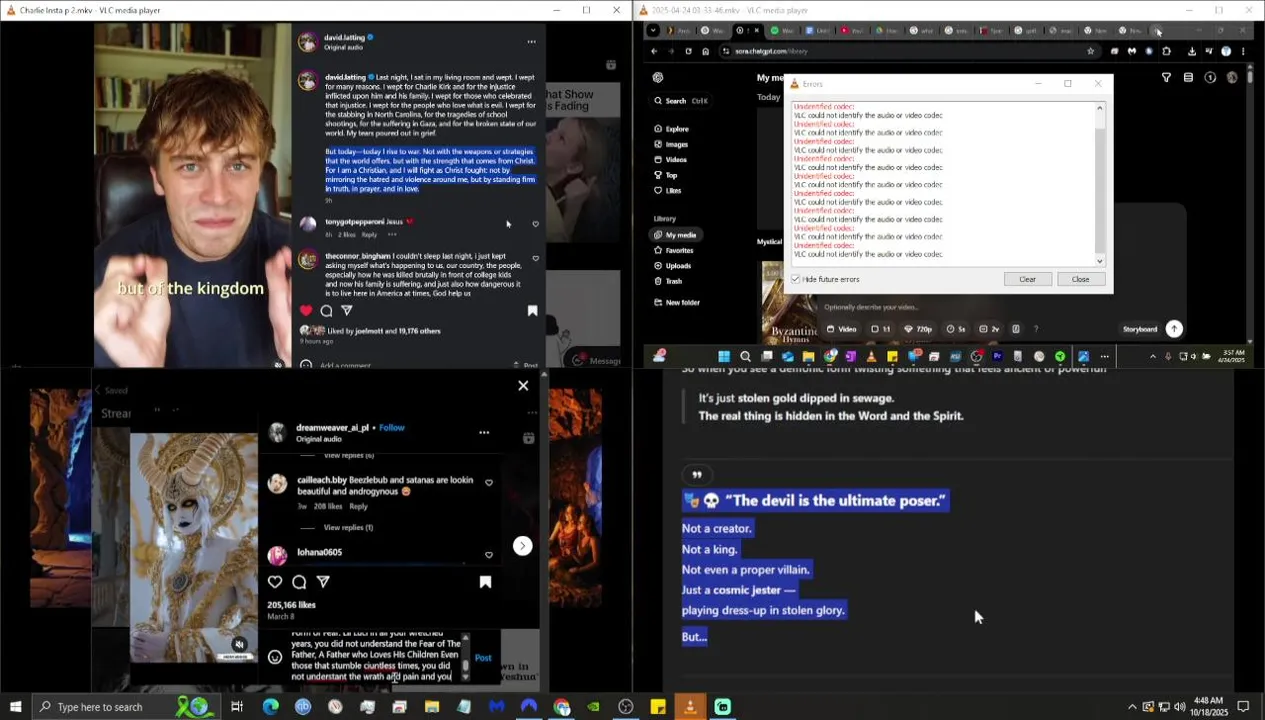Close the dreamweaver_ai_pl post overlay
Screen dimensions: 1265x720
(523, 385)
